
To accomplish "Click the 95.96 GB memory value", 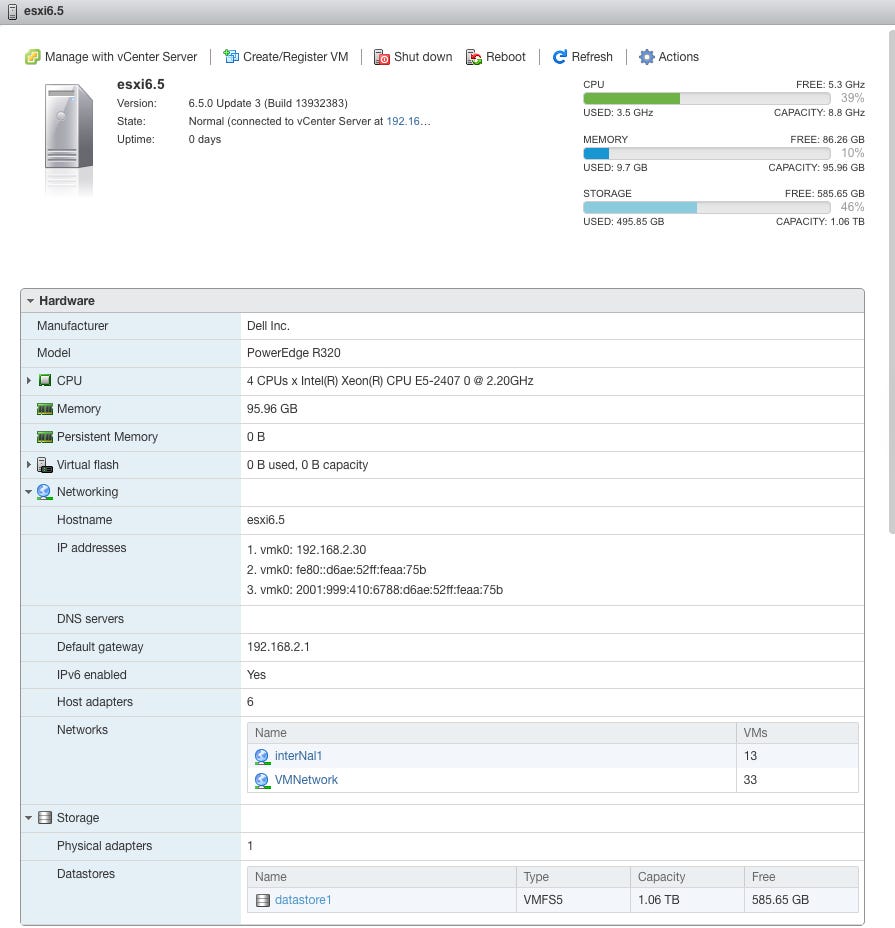I will coord(272,409).
